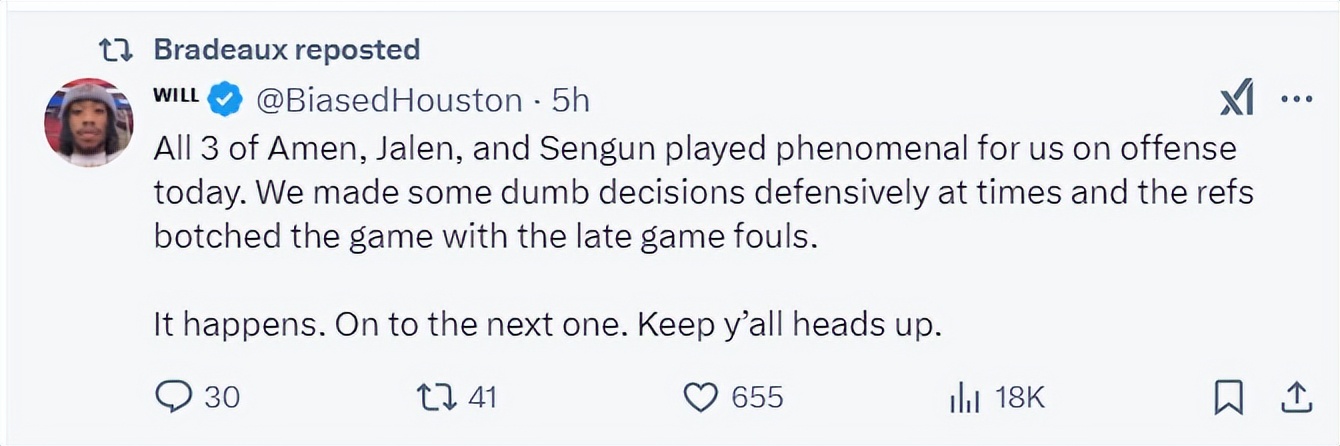Viewport: 1340px width, 446px height.
Task: Open Grok actions icon on tweet
Action: pos(1237,100)
